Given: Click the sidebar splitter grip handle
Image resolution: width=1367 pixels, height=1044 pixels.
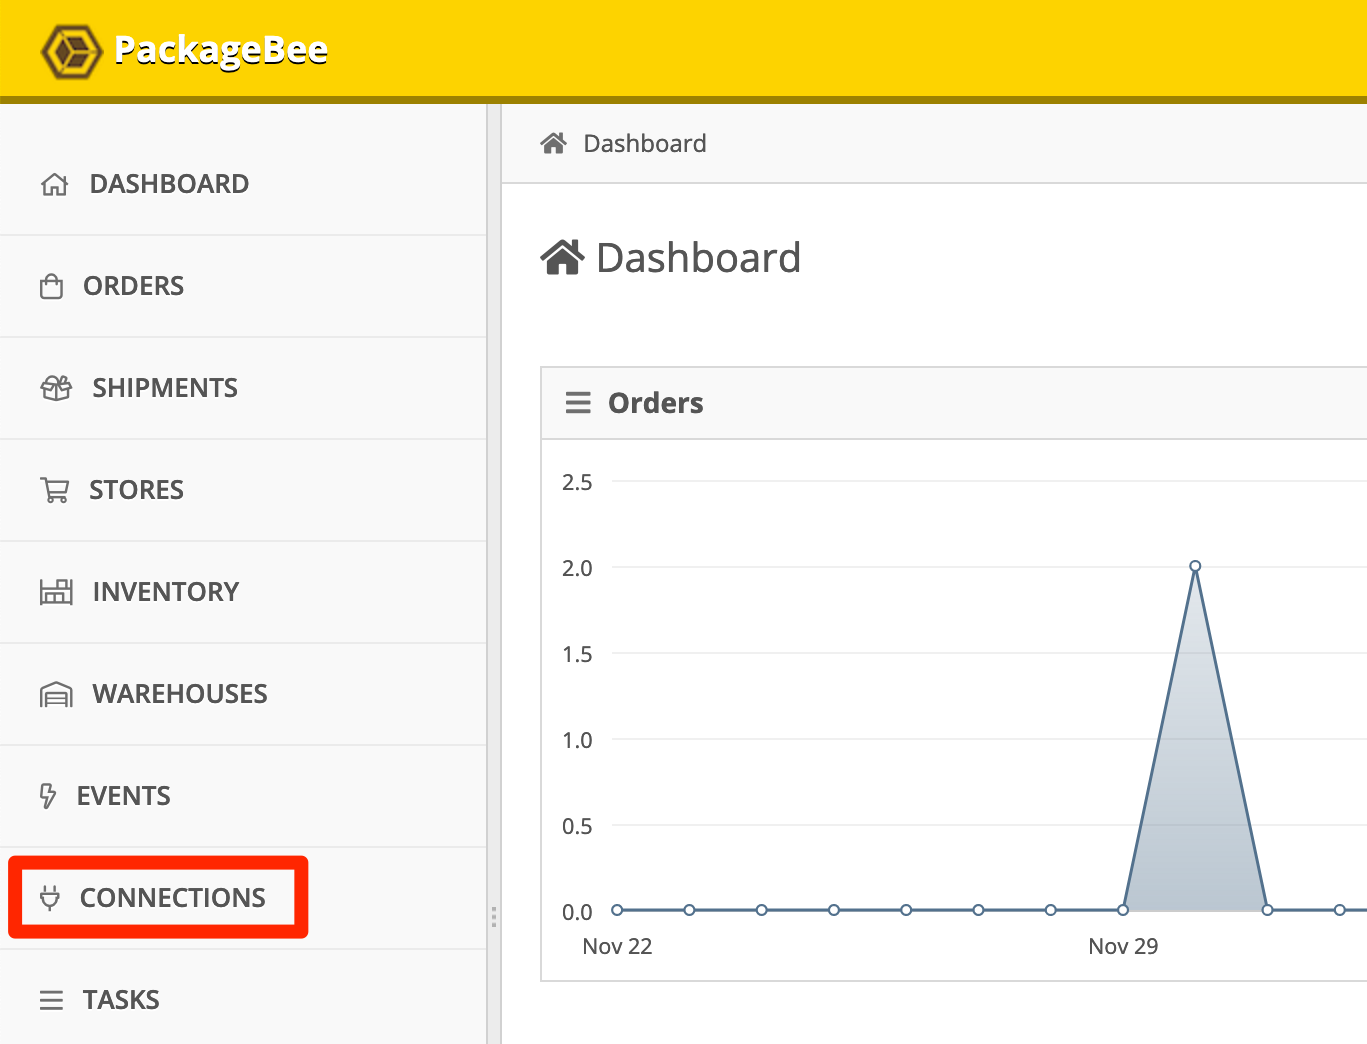Looking at the screenshot, I should (x=494, y=917).
